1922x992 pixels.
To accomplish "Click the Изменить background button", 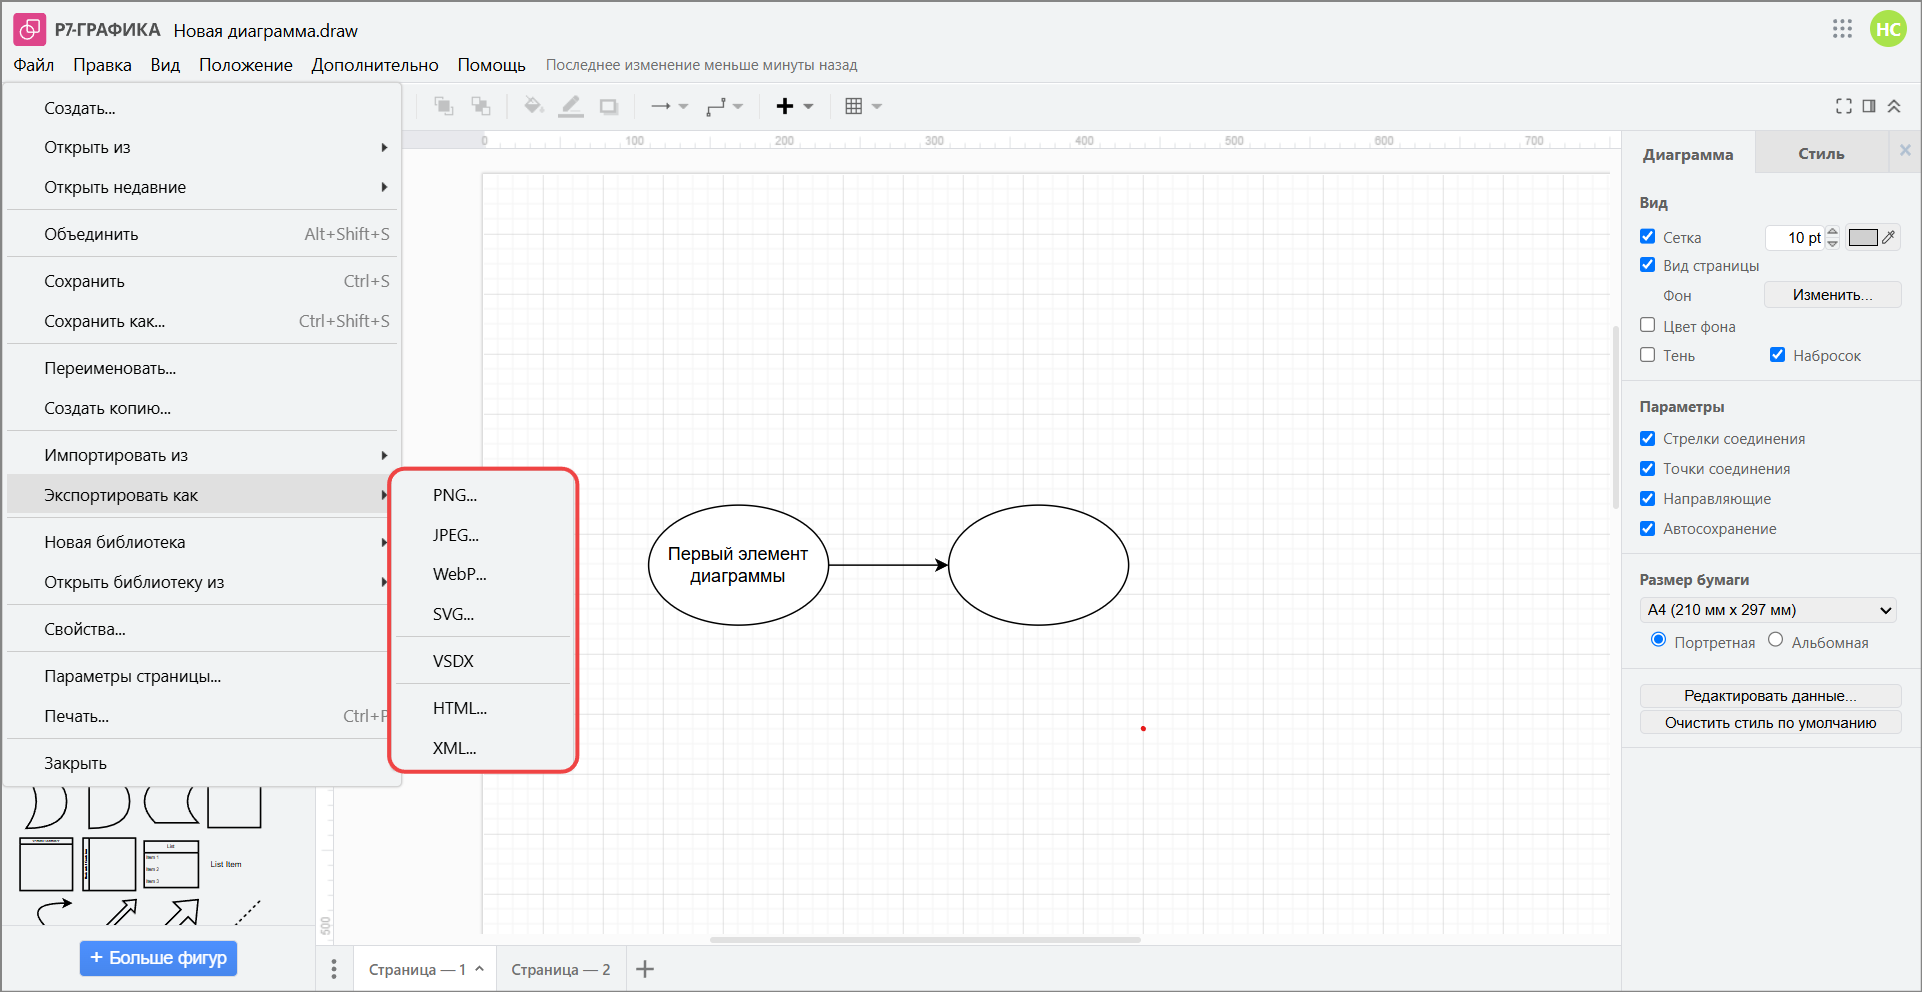I will click(x=1832, y=295).
